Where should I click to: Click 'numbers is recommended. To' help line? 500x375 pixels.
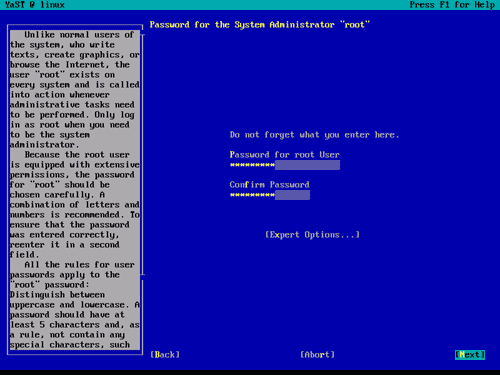75,215
